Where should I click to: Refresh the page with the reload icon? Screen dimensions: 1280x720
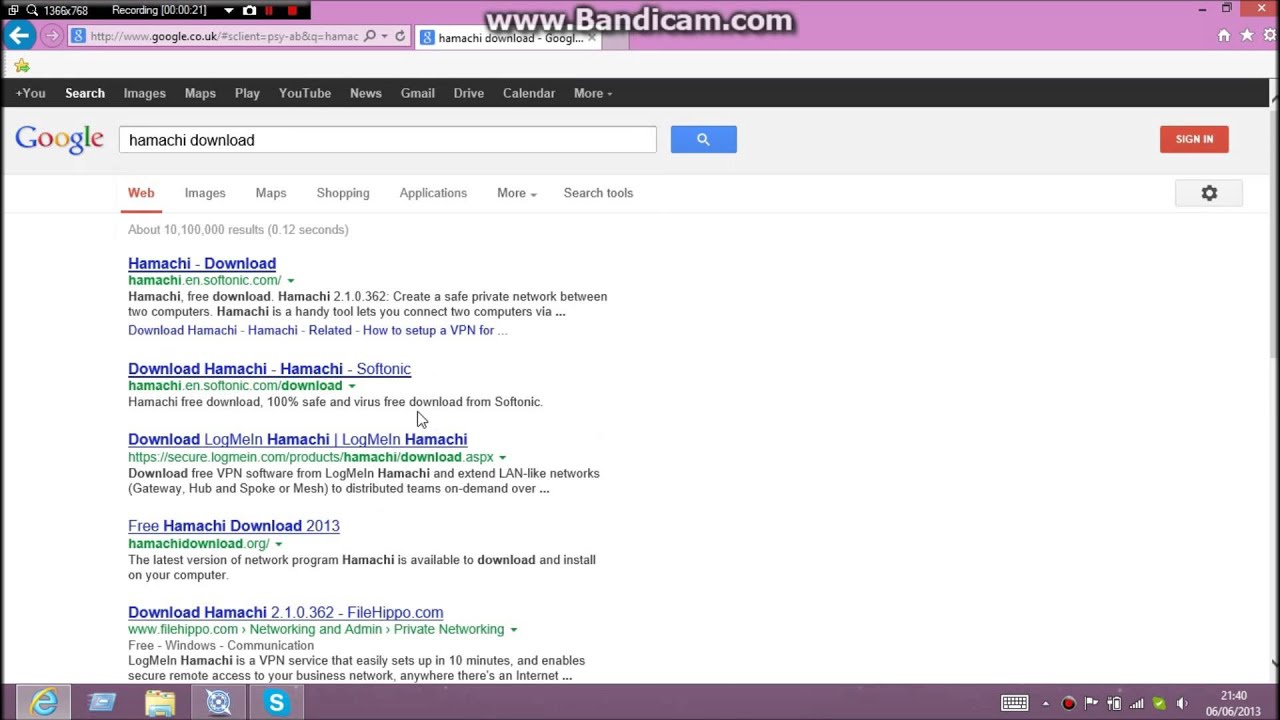400,36
